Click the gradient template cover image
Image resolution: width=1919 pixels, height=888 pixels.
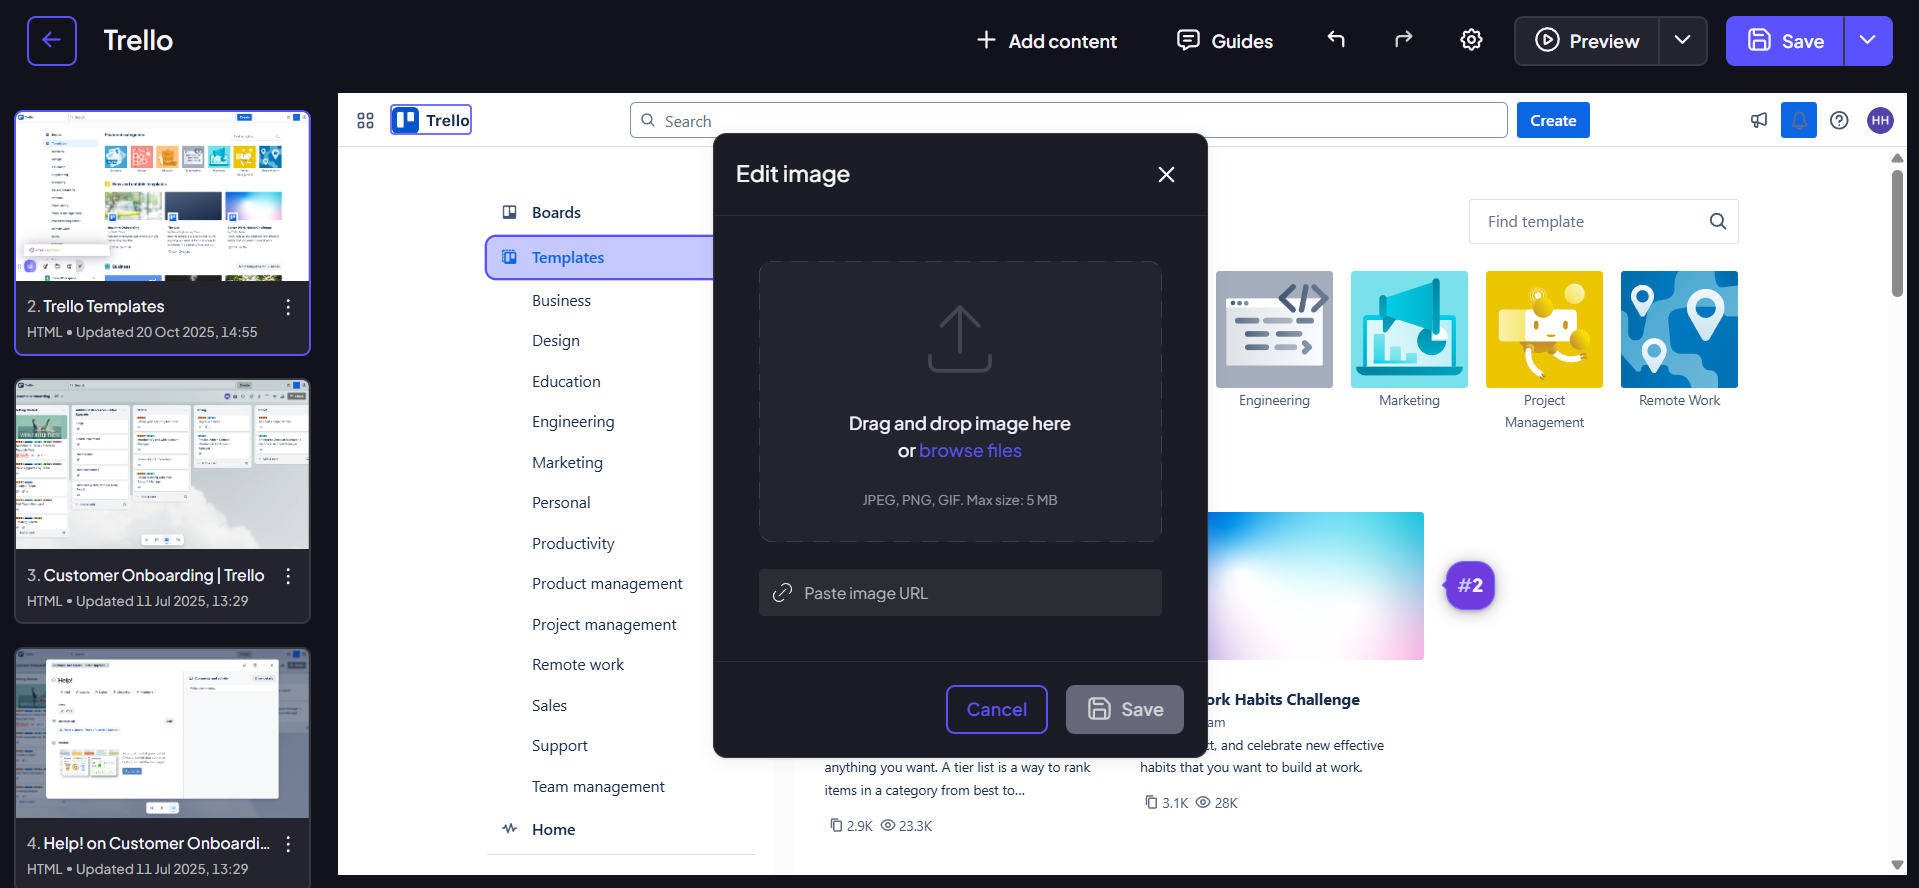click(1315, 586)
